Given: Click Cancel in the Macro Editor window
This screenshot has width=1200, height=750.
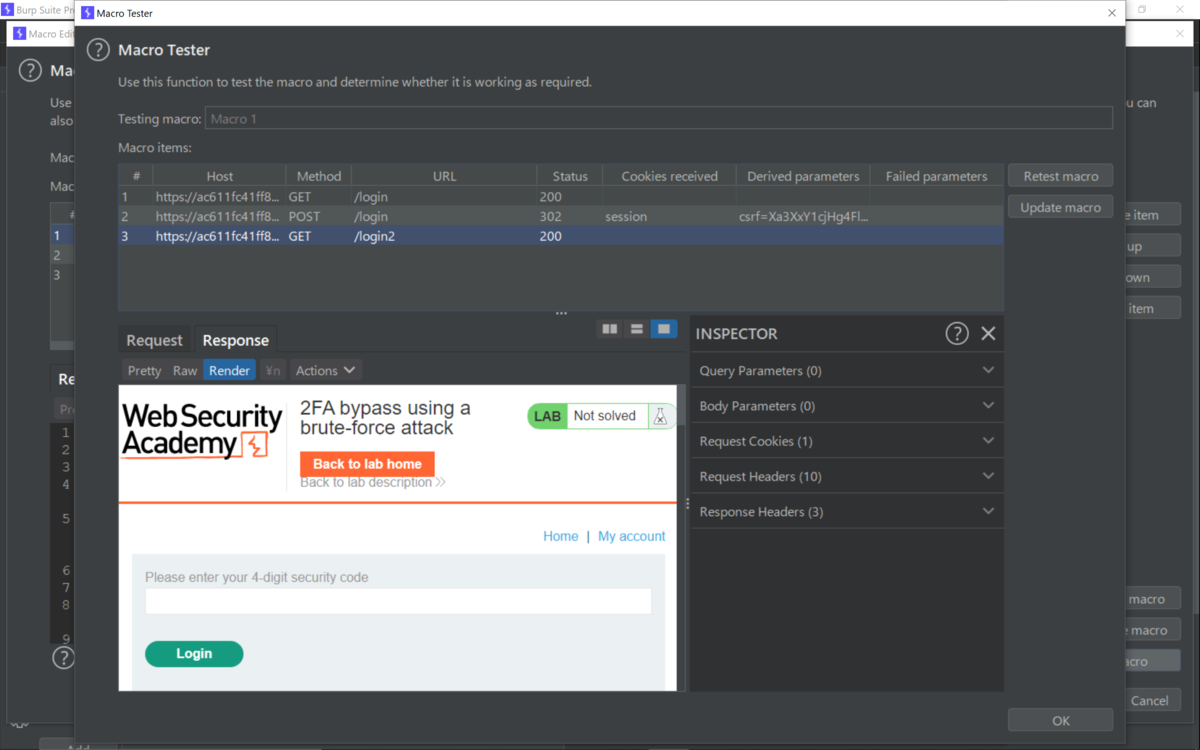Looking at the screenshot, I should click(x=1152, y=700).
